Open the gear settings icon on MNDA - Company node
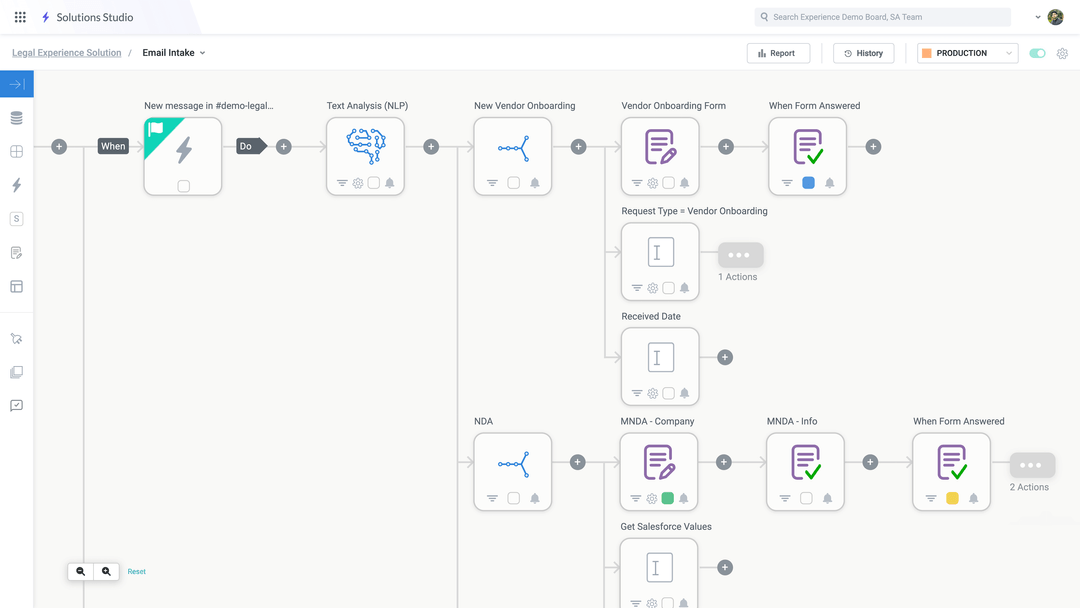This screenshot has height=608, width=1080. tap(651, 498)
